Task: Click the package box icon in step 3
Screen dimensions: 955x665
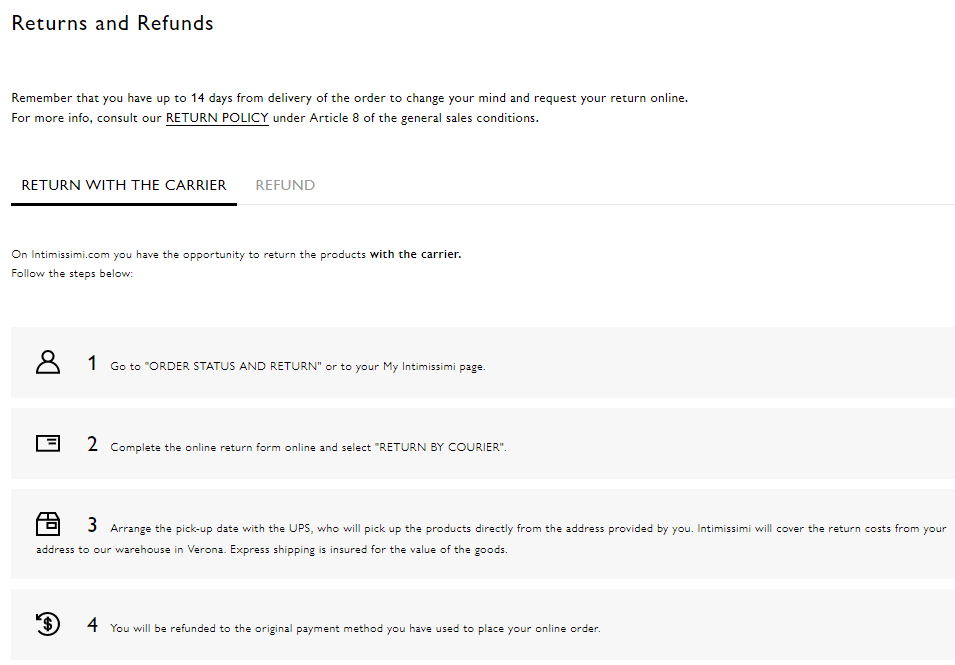Action: pos(48,523)
